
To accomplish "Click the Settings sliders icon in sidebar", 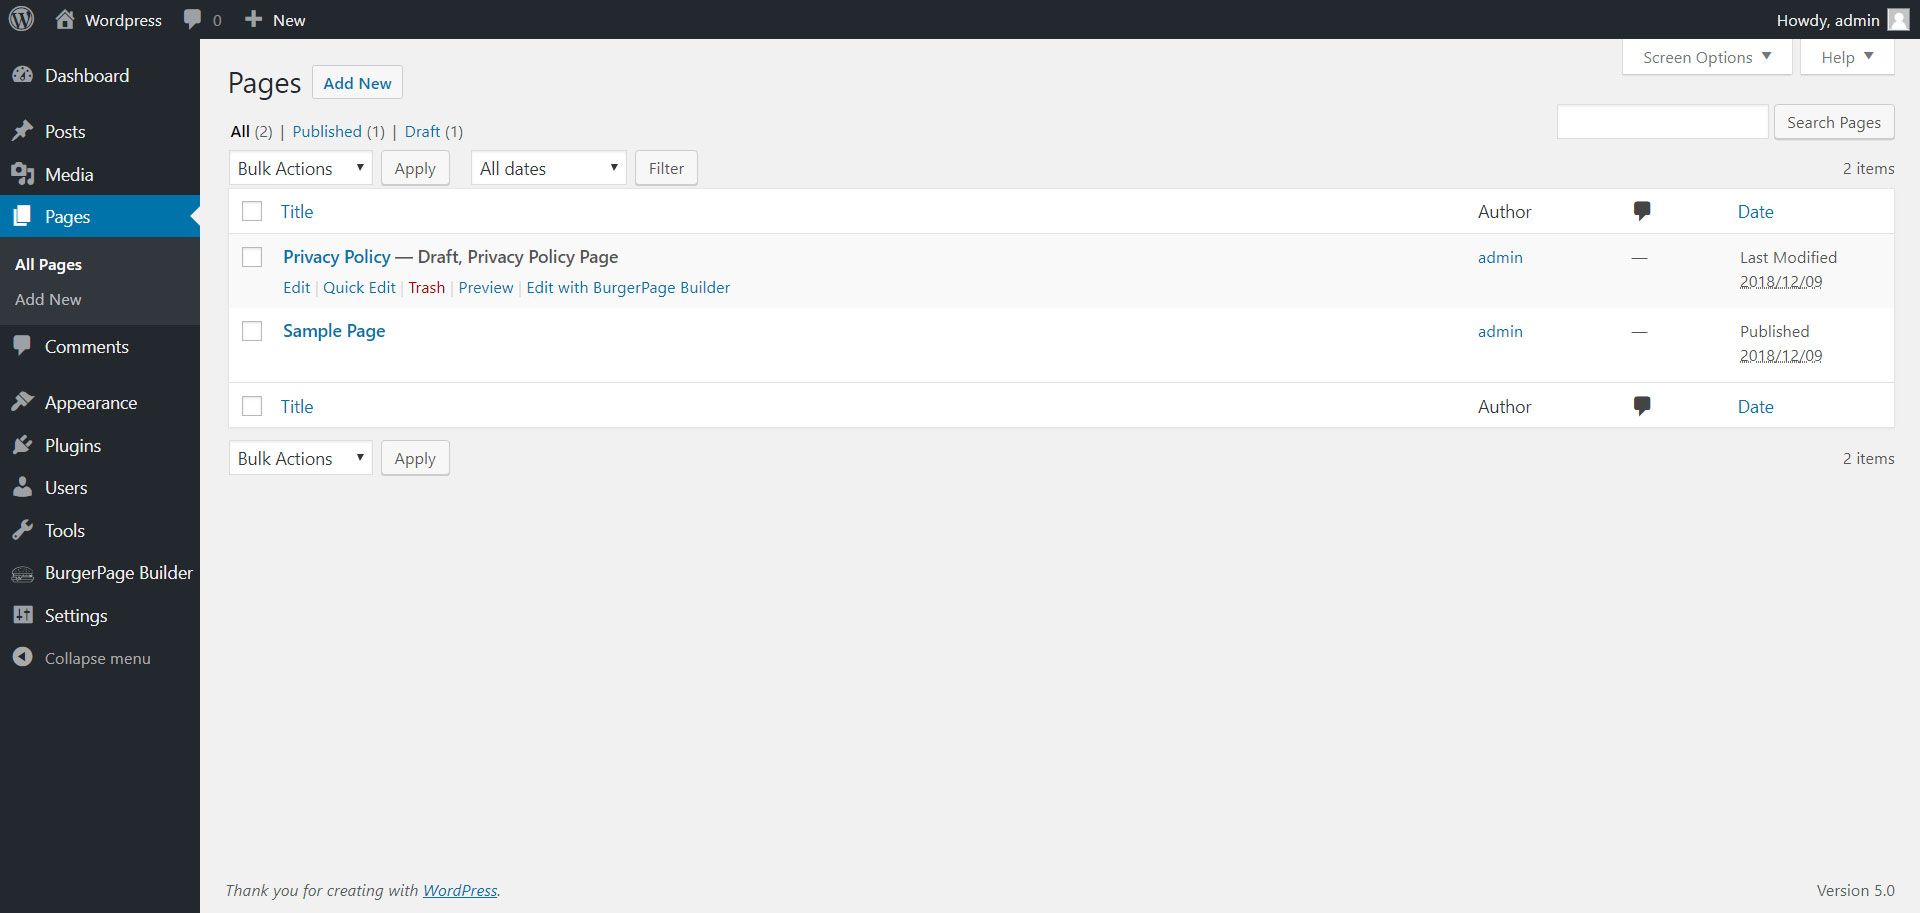I will 22,615.
